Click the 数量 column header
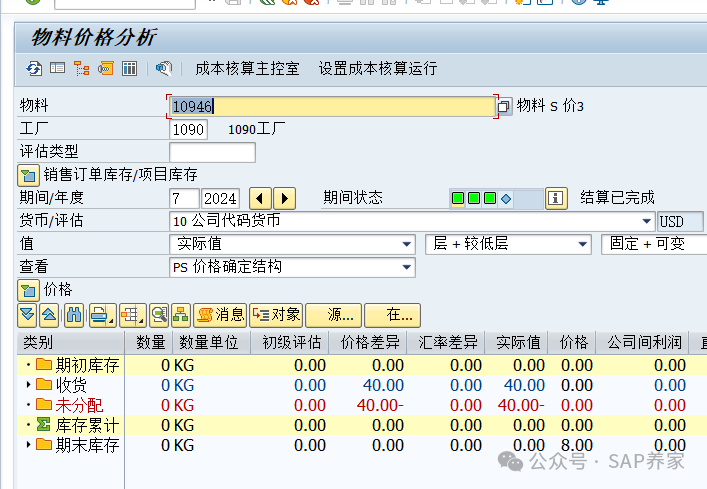 click(x=149, y=343)
